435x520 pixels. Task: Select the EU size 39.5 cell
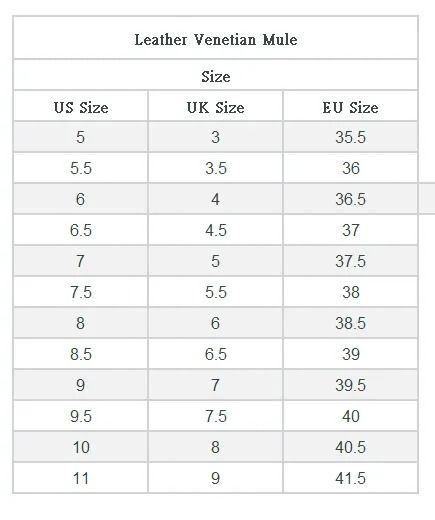pos(350,385)
